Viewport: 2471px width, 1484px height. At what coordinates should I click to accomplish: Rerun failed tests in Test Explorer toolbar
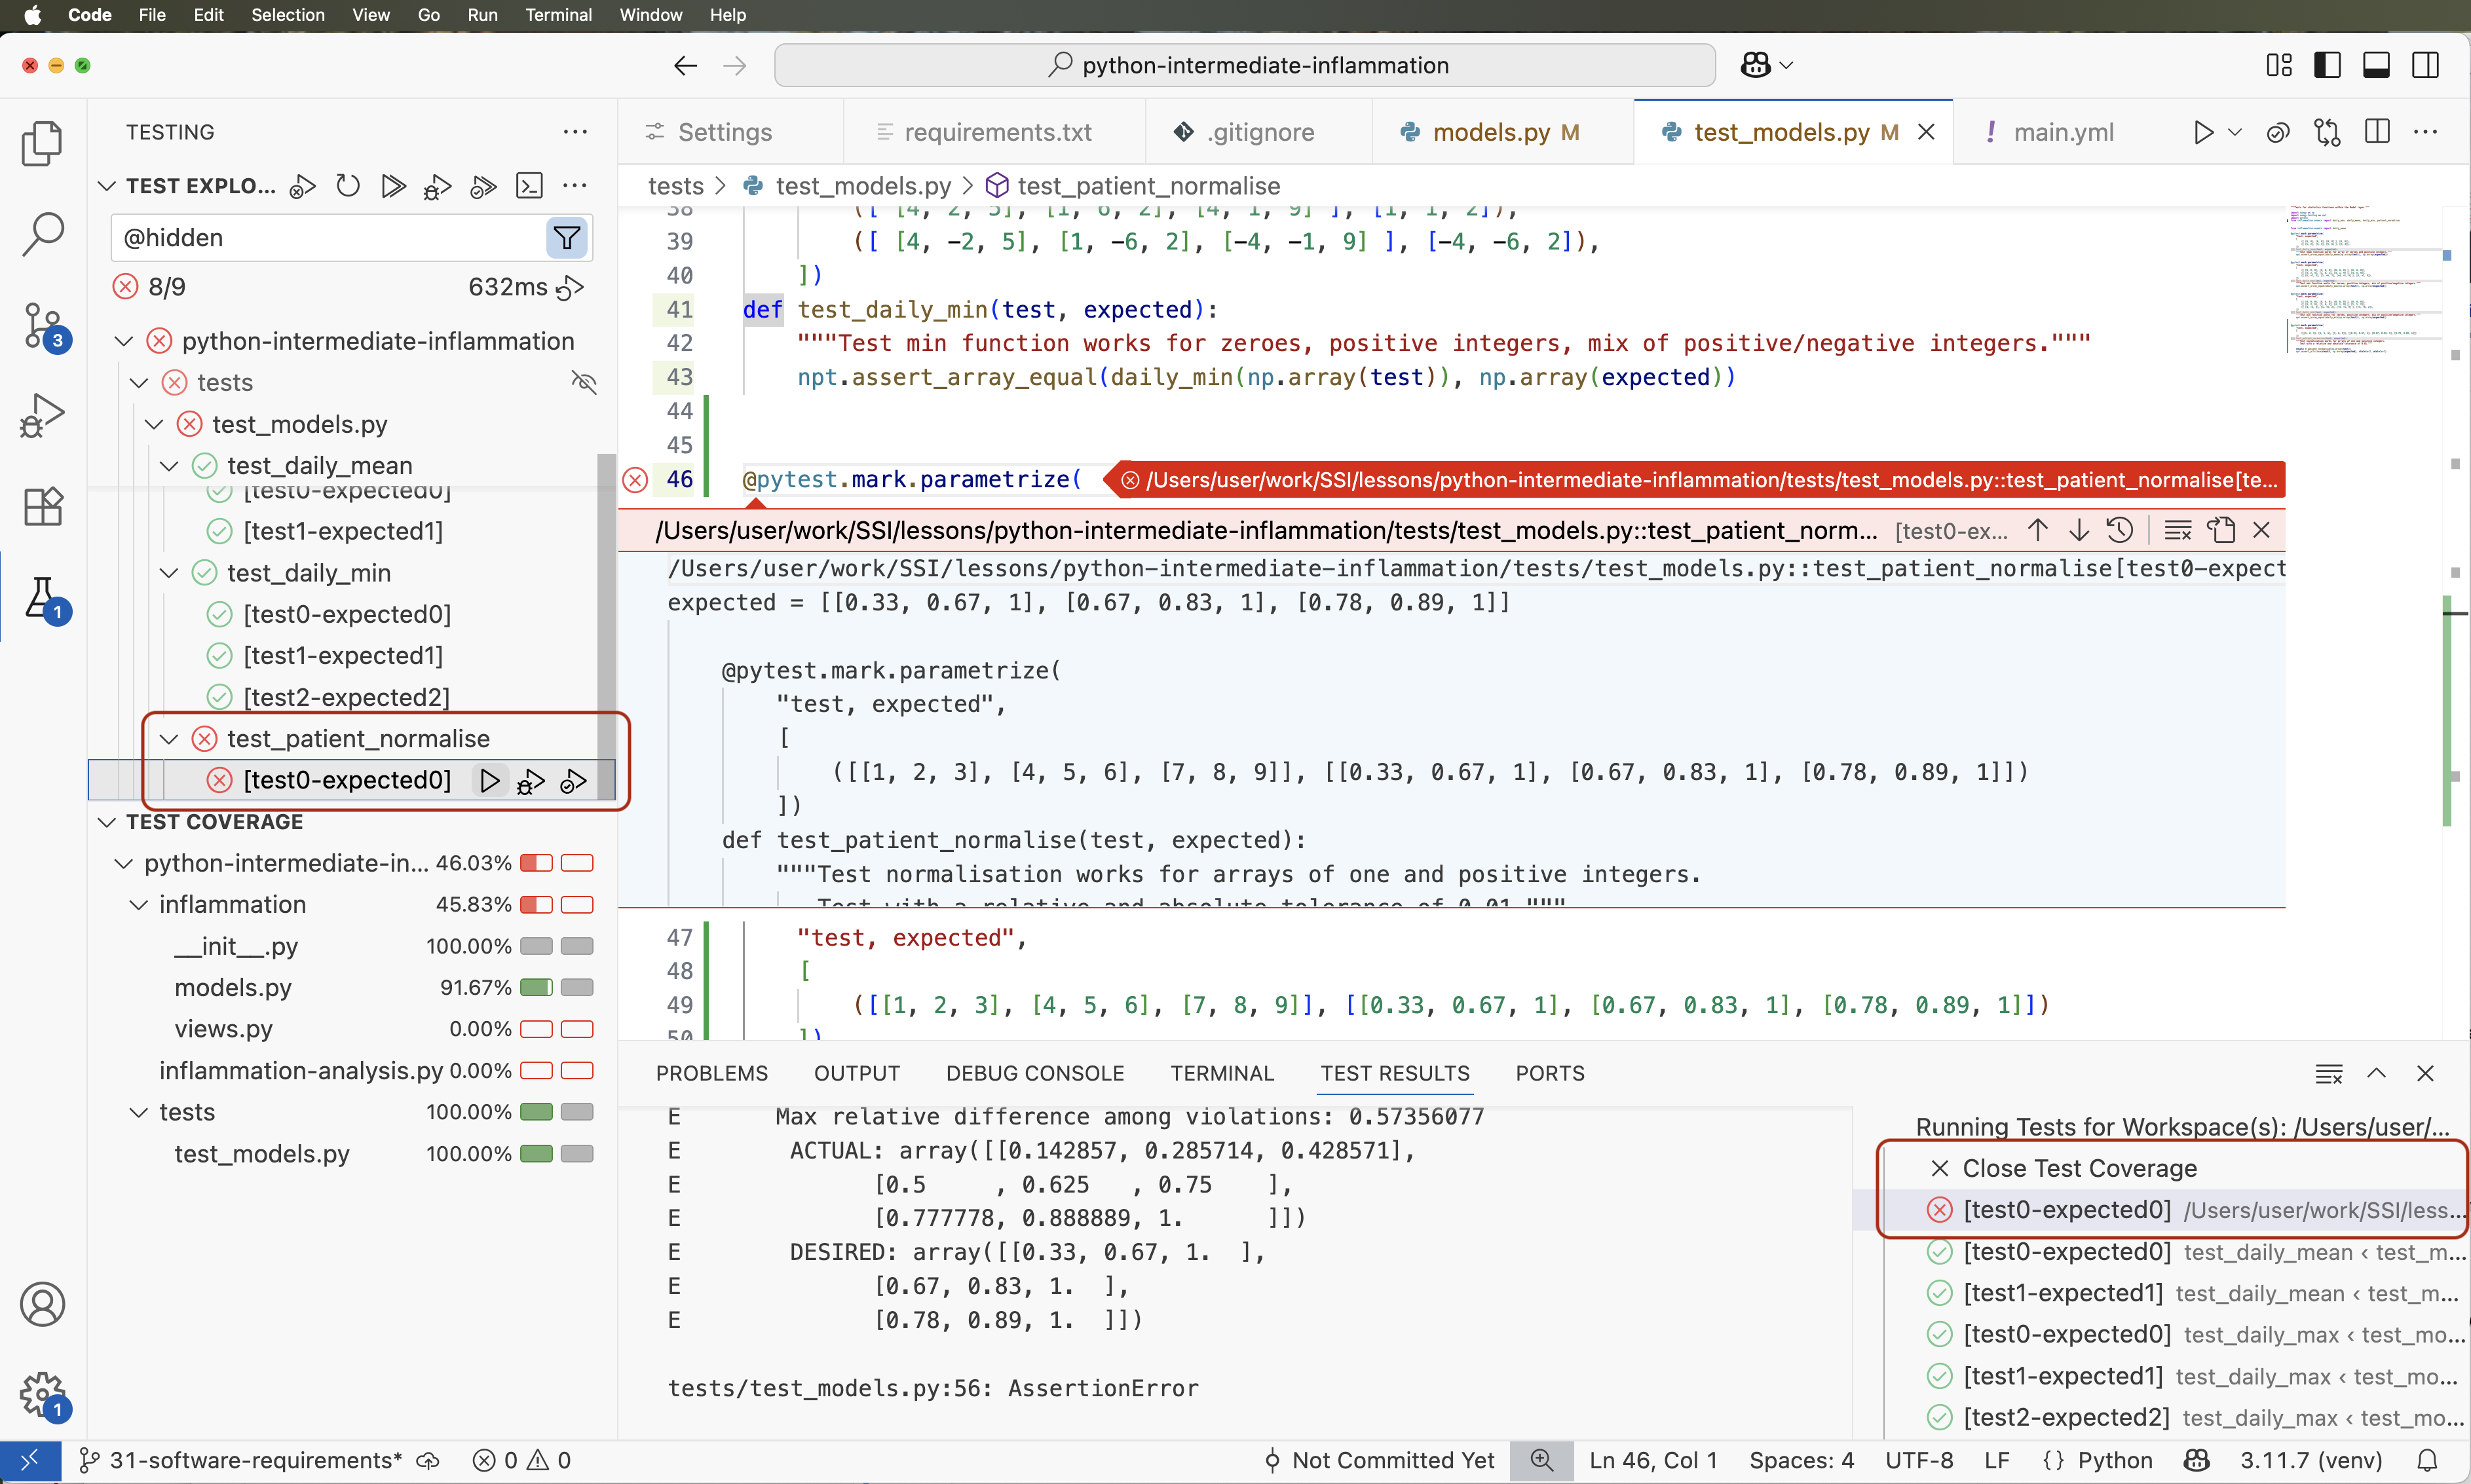pyautogui.click(x=302, y=186)
